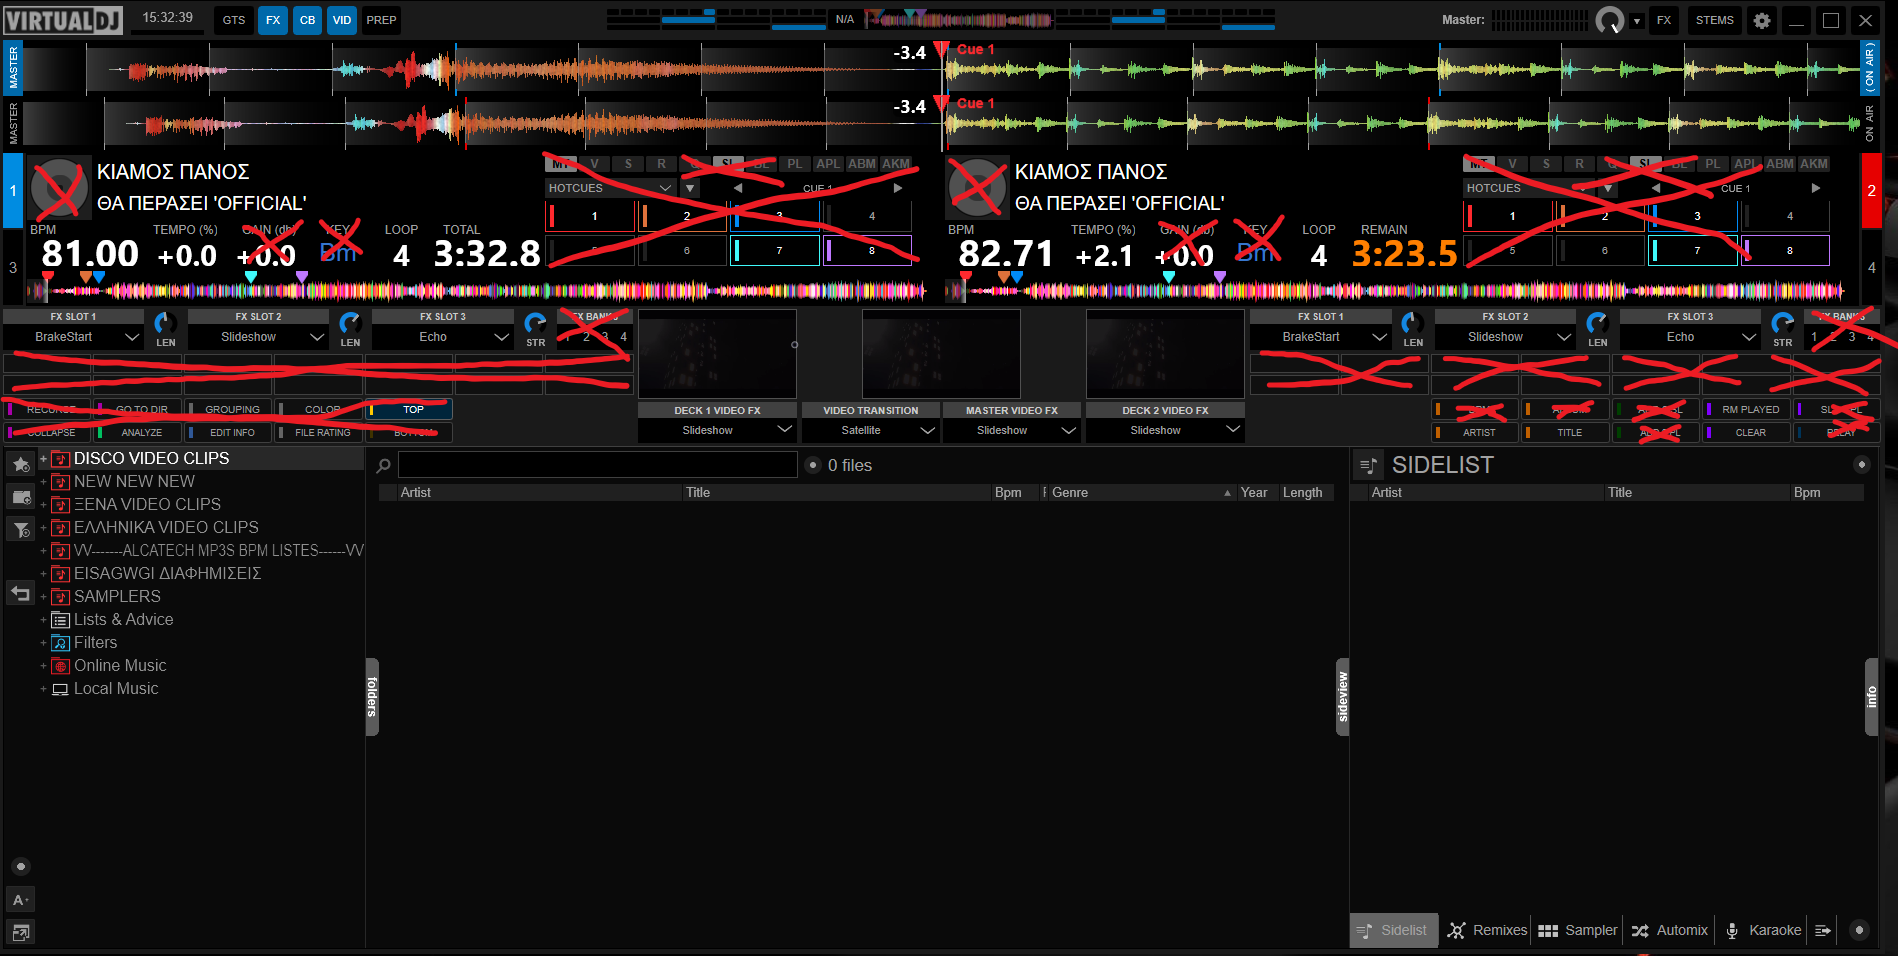The image size is (1898, 956).
Task: Click the filter folder funnel icon
Action: (x=21, y=529)
